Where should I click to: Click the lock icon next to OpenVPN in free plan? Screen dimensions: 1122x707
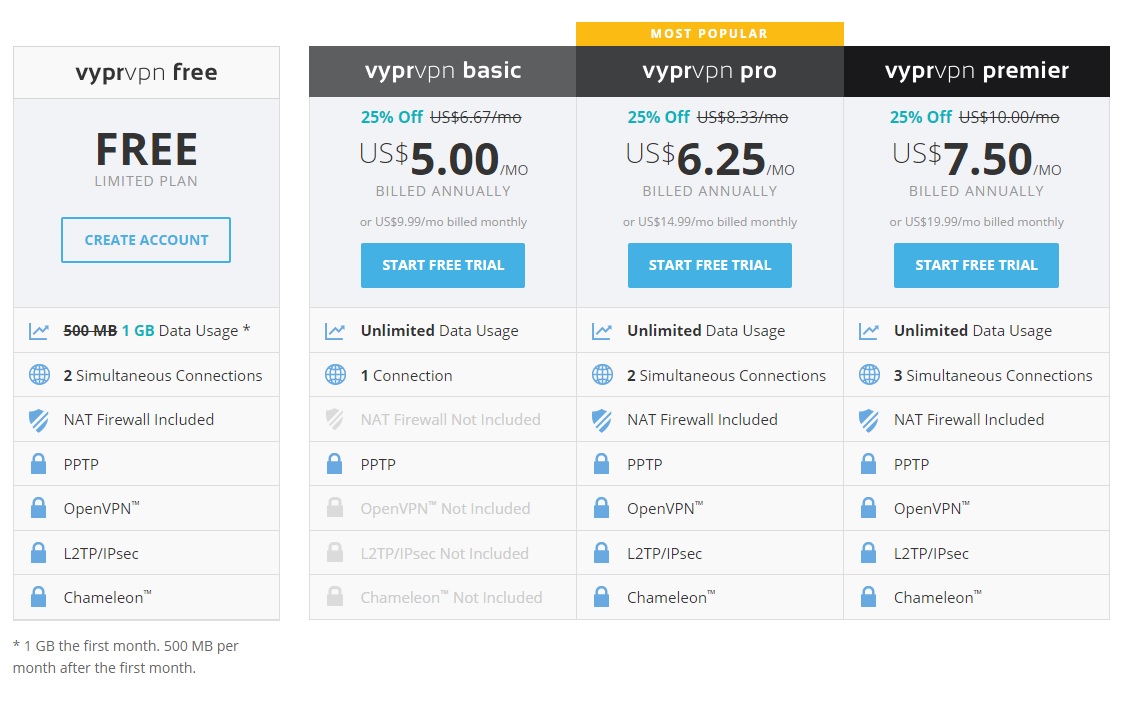pos(39,508)
